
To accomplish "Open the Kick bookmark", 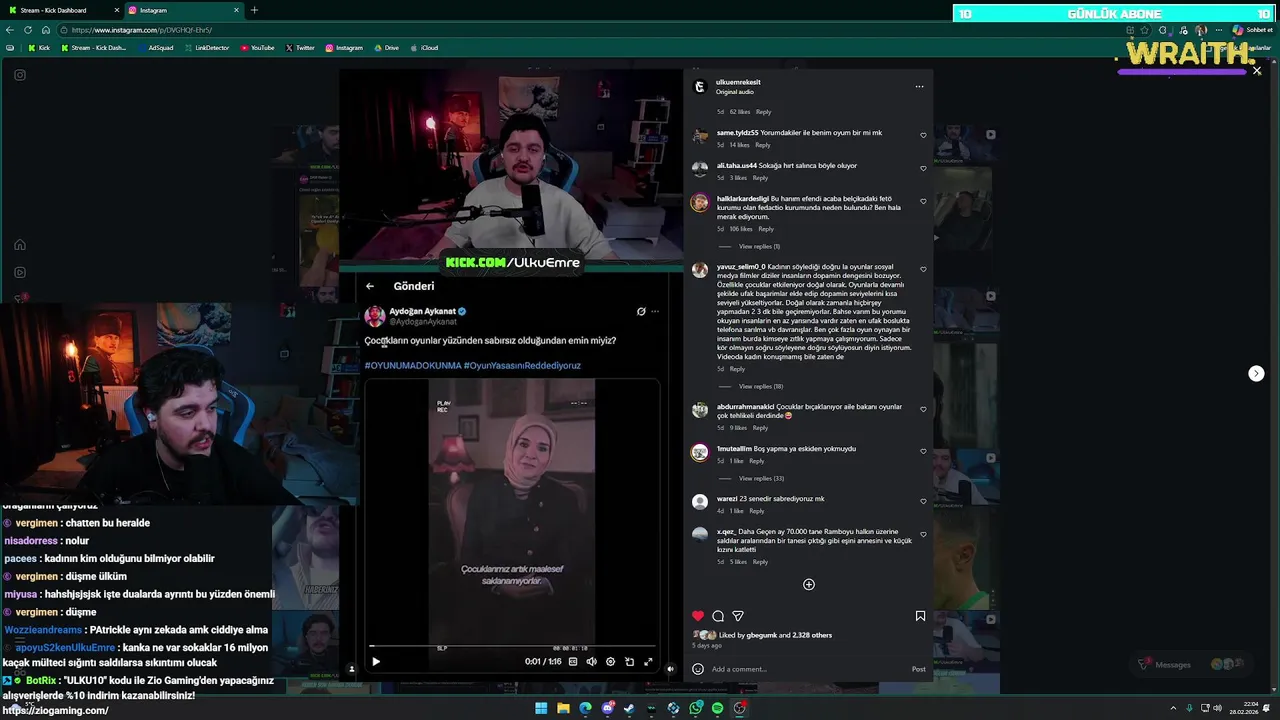I will click(x=38, y=47).
